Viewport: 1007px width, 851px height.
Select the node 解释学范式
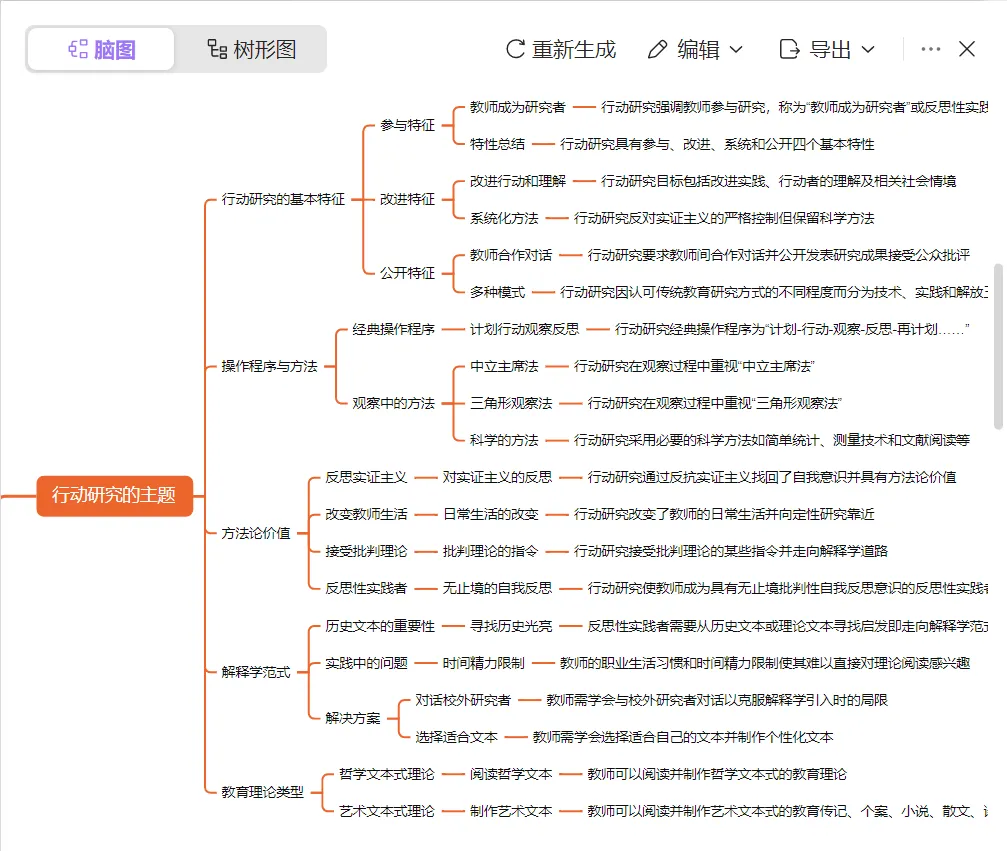point(256,672)
